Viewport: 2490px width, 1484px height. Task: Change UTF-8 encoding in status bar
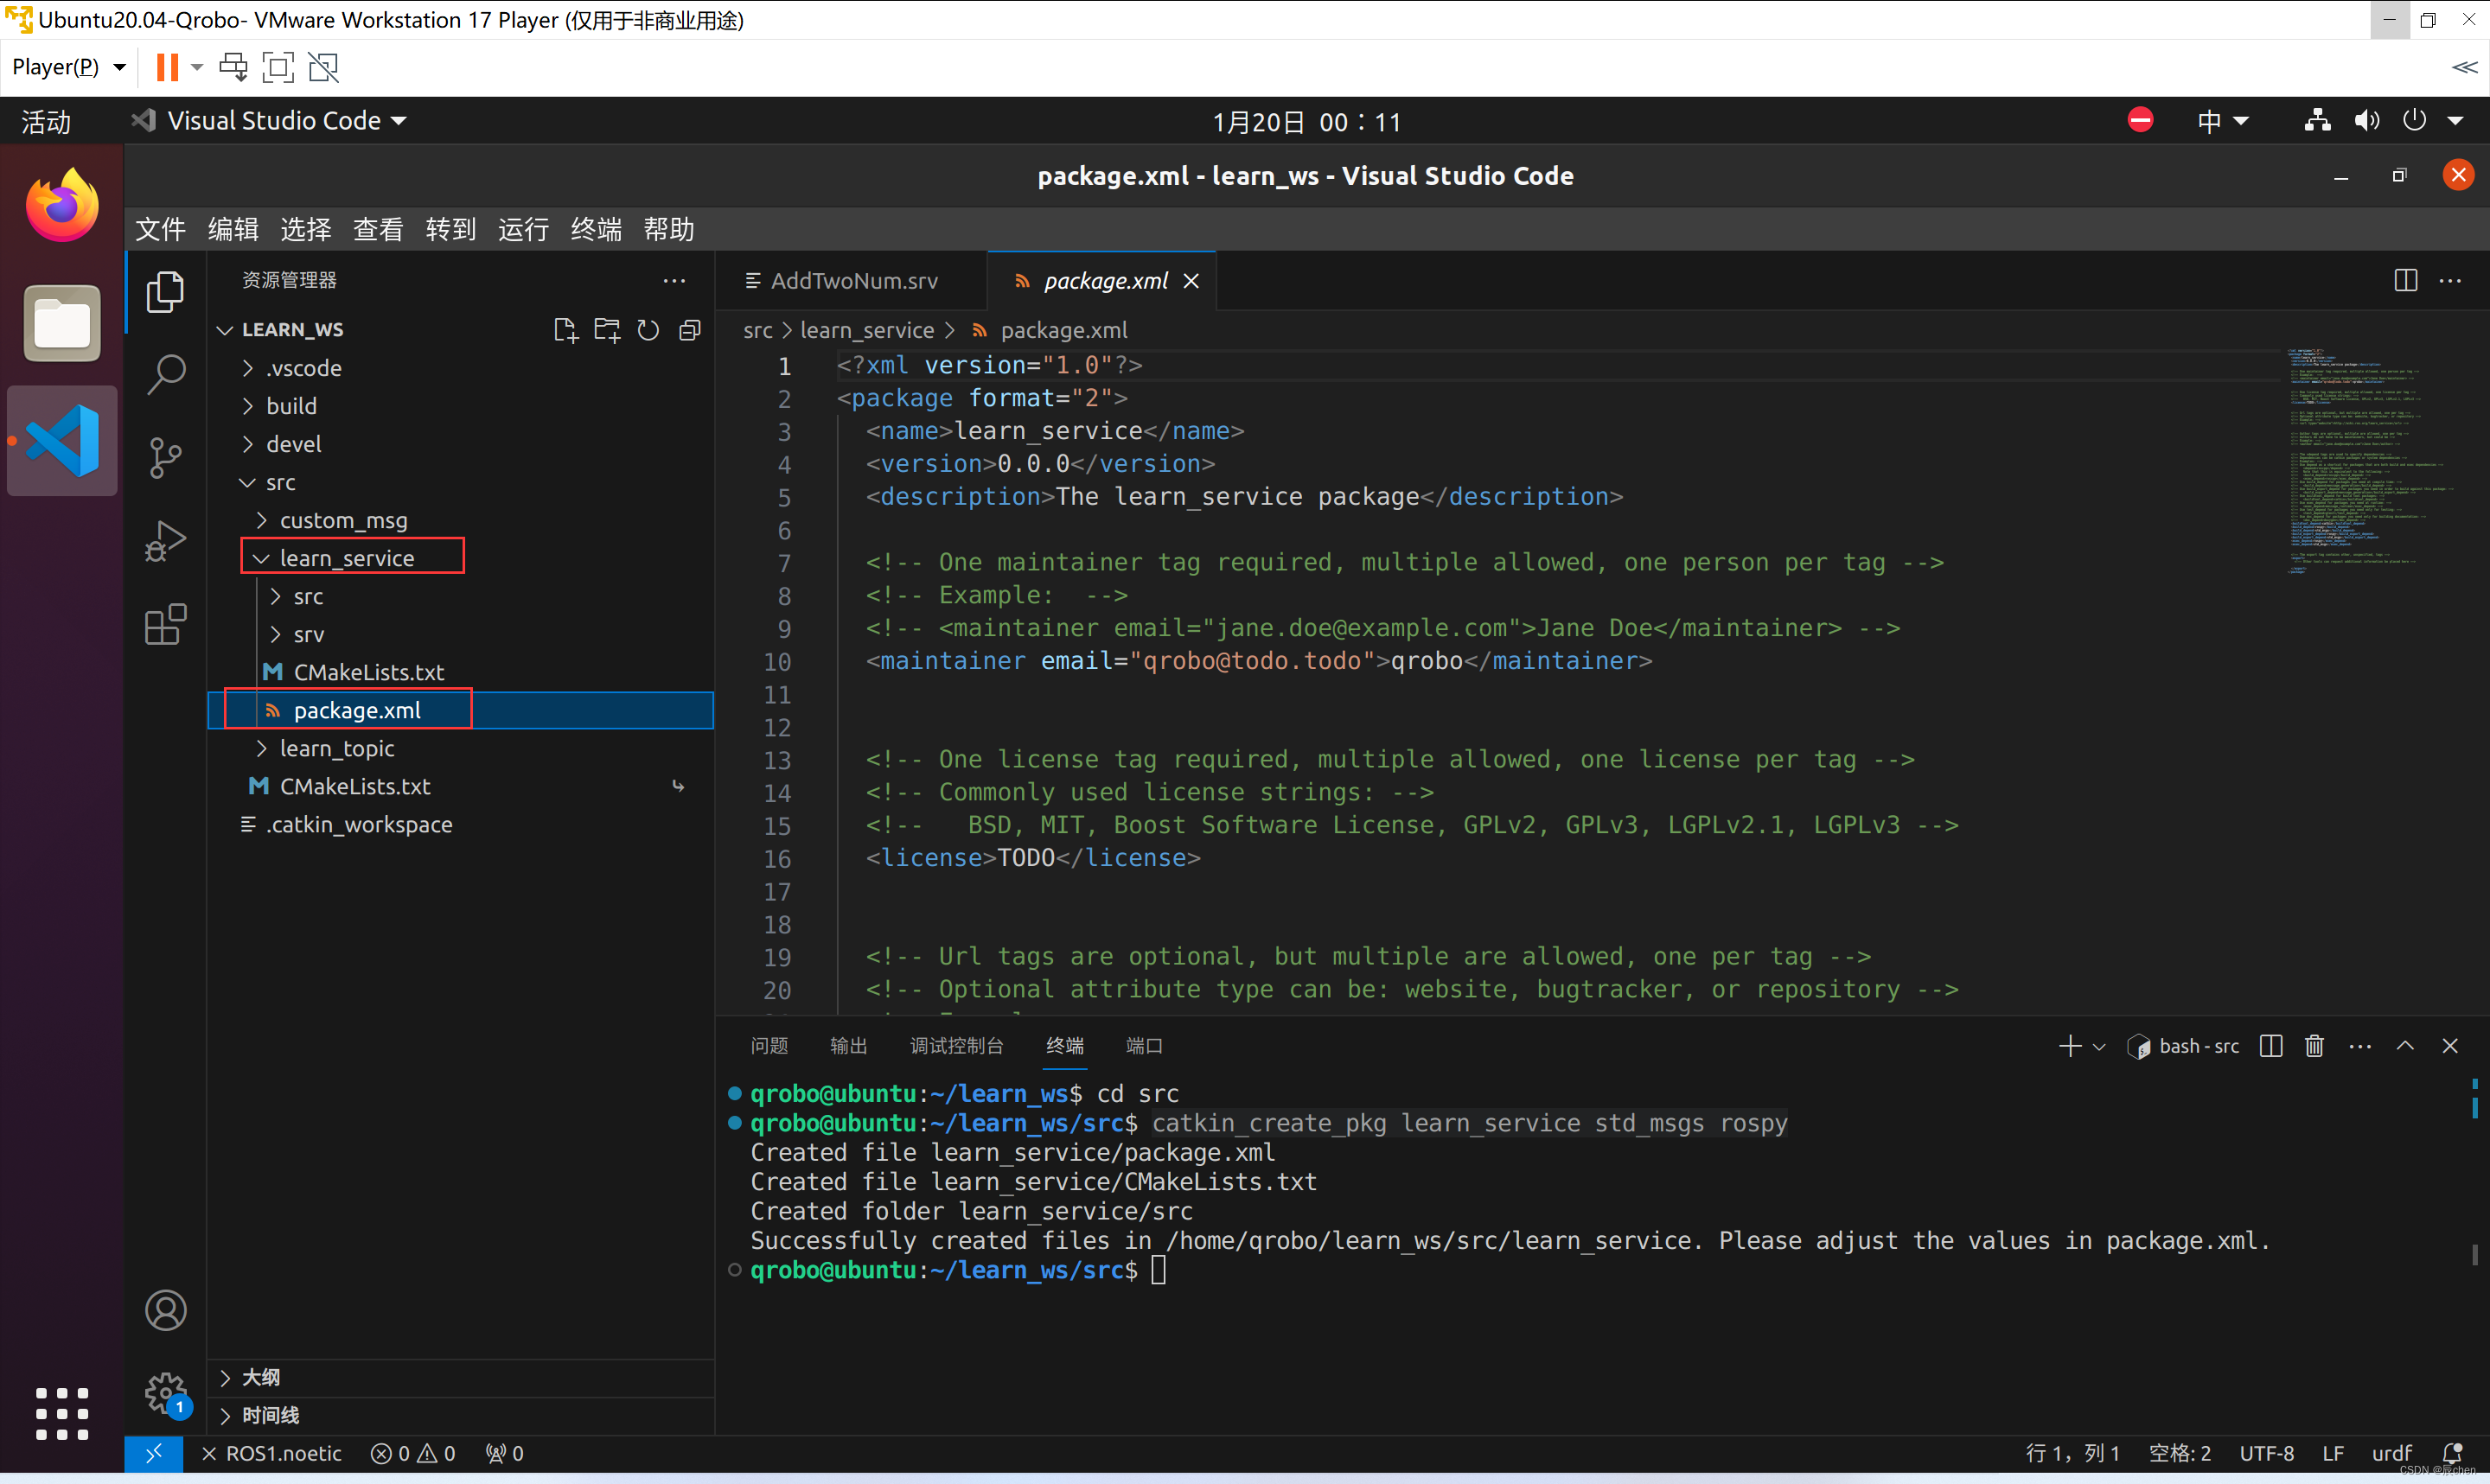click(x=2266, y=1453)
